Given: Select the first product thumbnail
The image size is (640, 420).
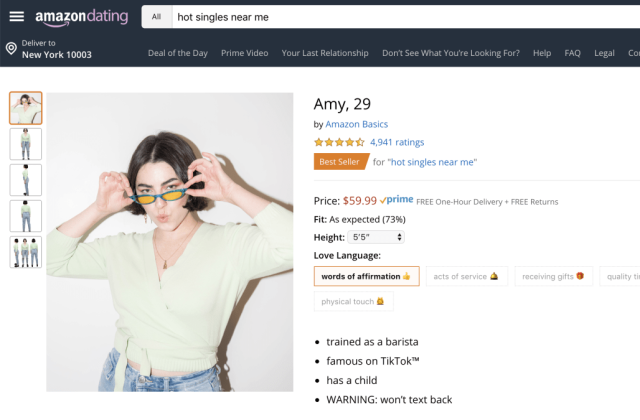Looking at the screenshot, I should click(x=26, y=108).
